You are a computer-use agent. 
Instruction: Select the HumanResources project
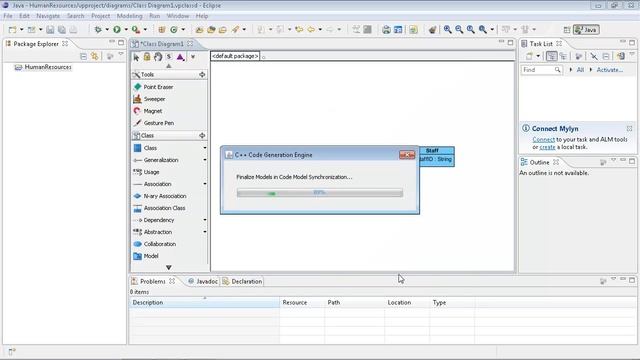click(x=43, y=67)
